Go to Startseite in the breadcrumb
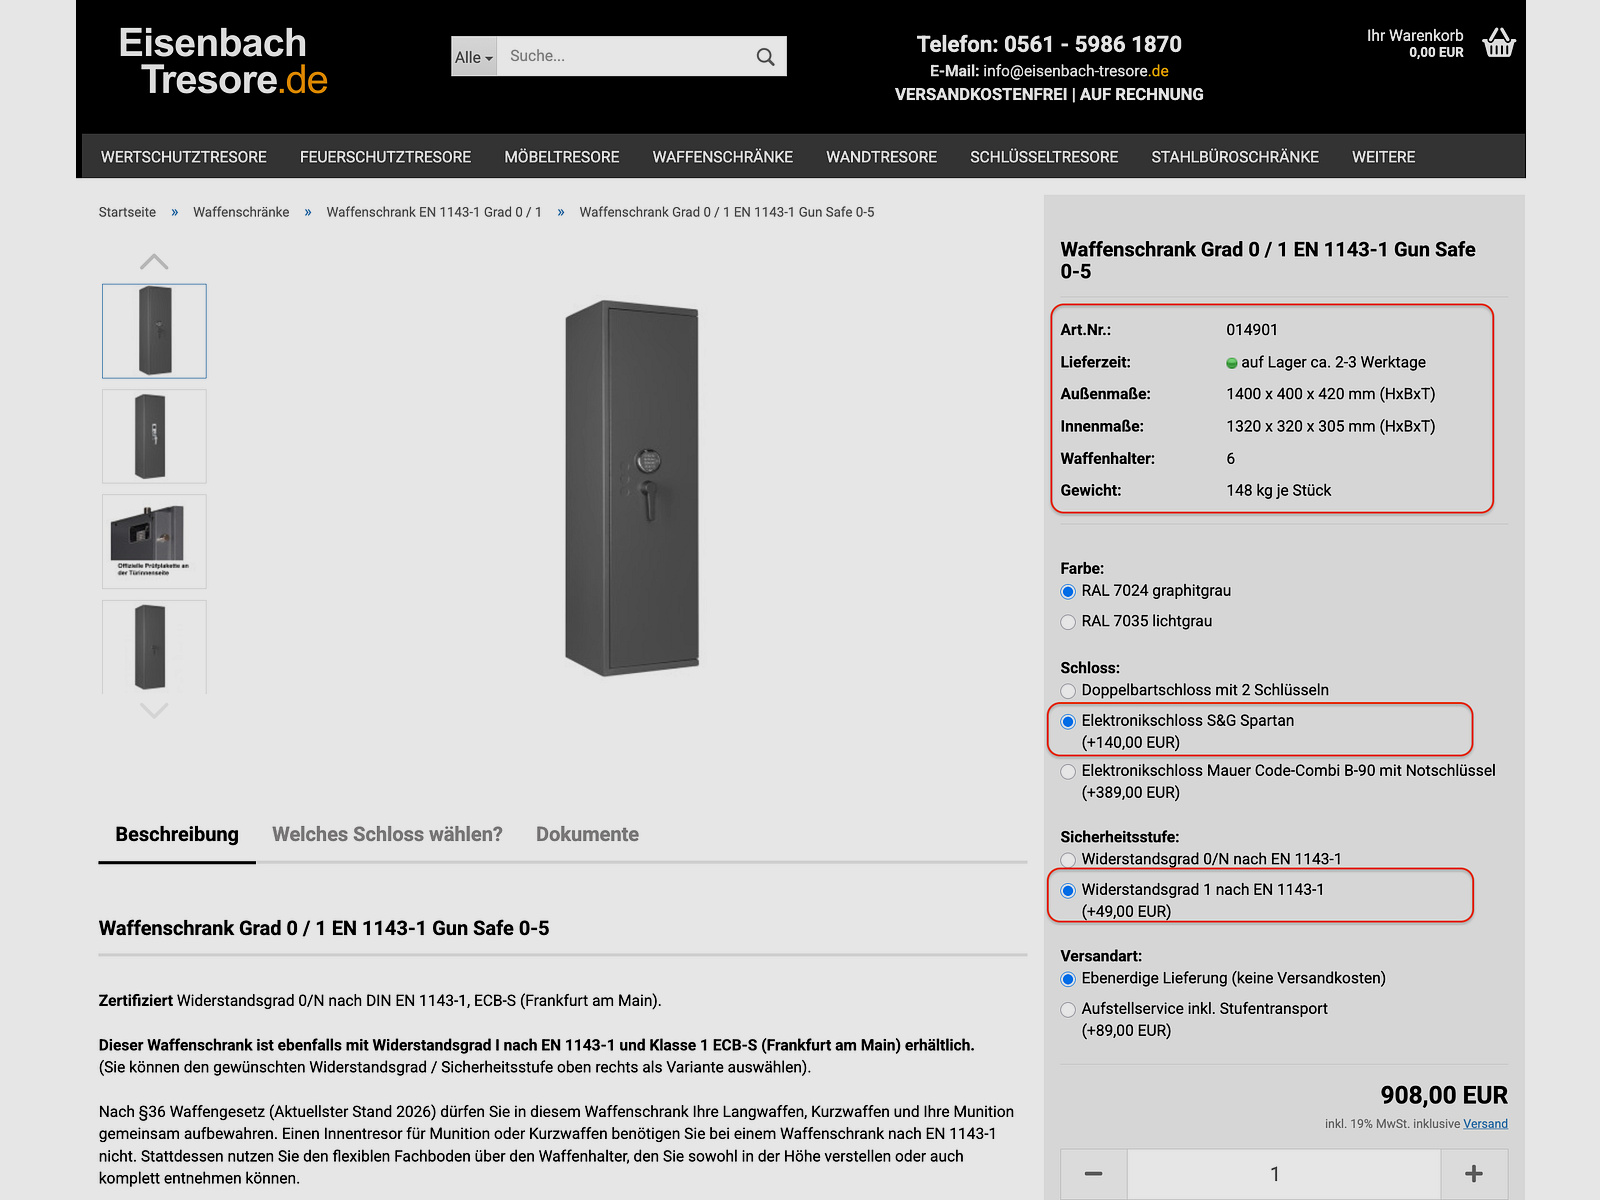1600x1200 pixels. 127,212
